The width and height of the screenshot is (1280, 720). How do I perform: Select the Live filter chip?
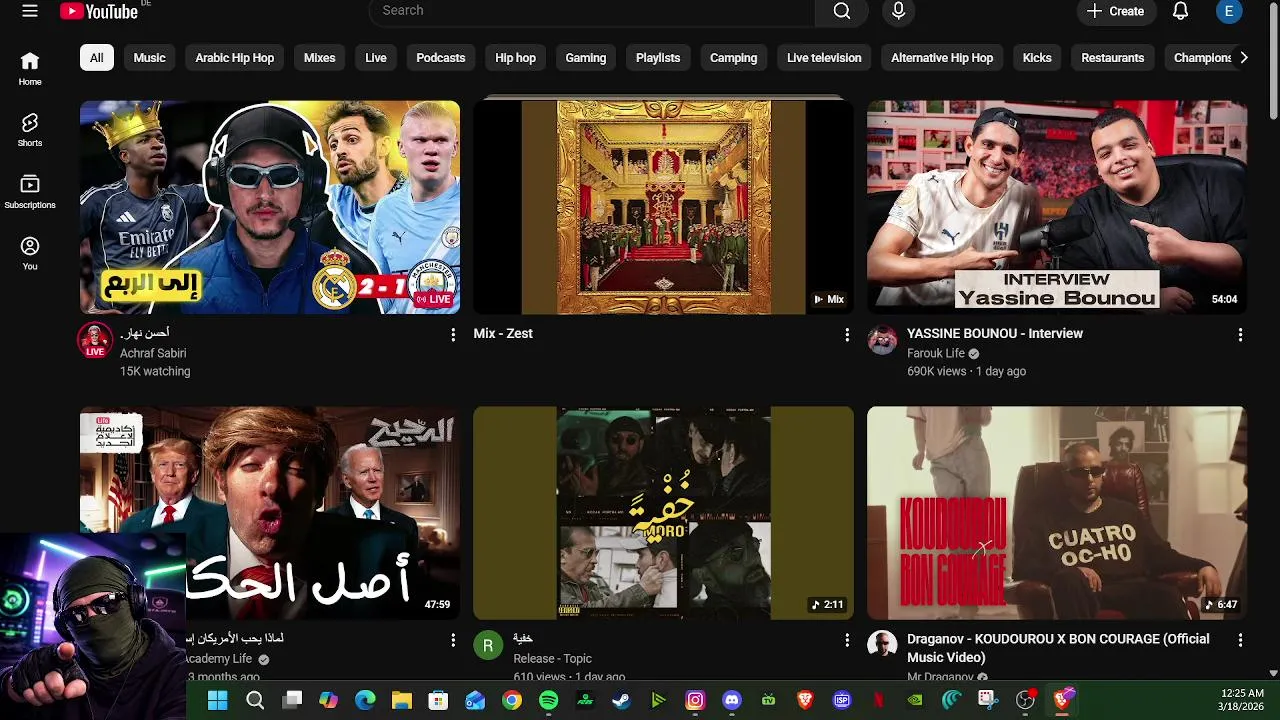[x=376, y=58]
